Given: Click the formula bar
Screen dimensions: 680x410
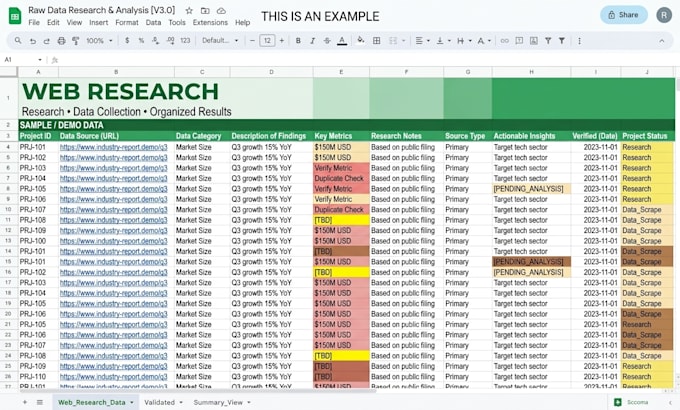Looking at the screenshot, I should (369, 60).
